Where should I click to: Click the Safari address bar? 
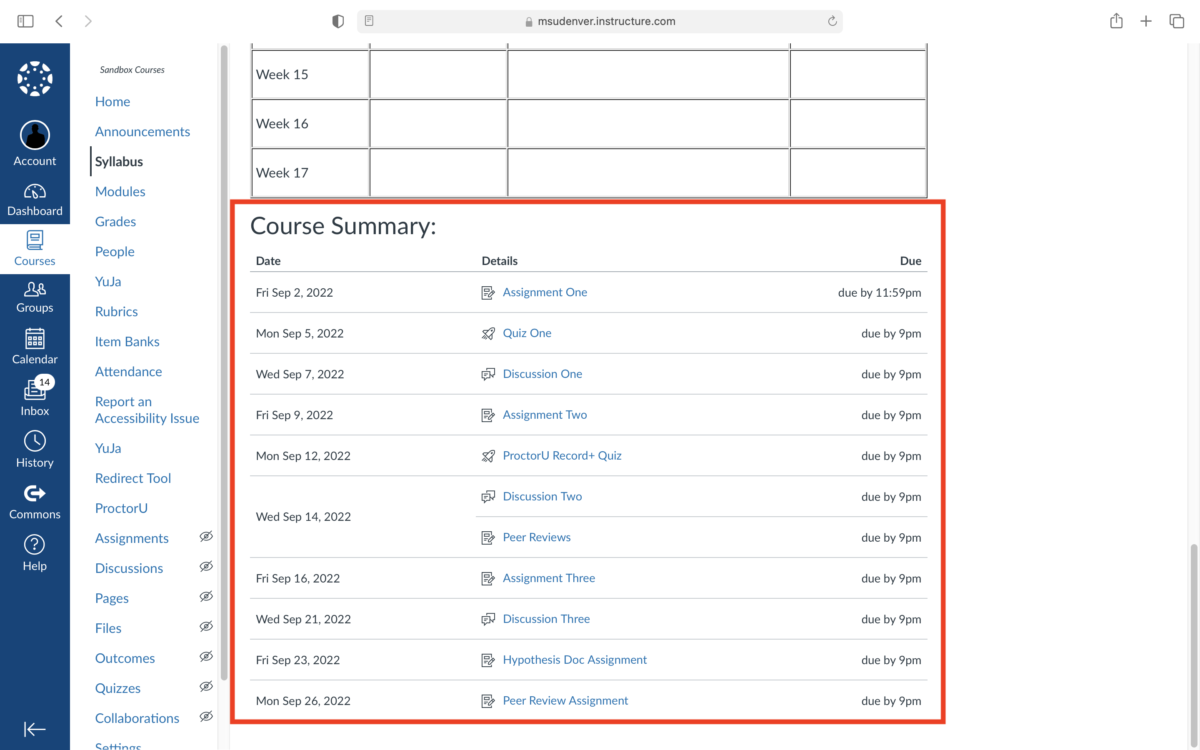[600, 21]
